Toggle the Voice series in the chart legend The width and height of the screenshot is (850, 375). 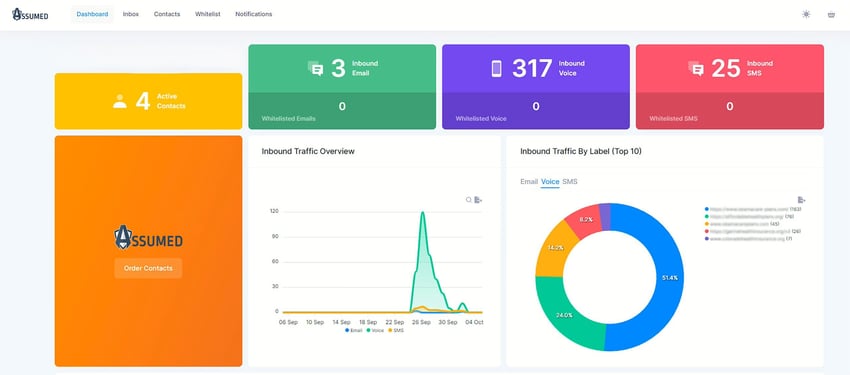[375, 330]
